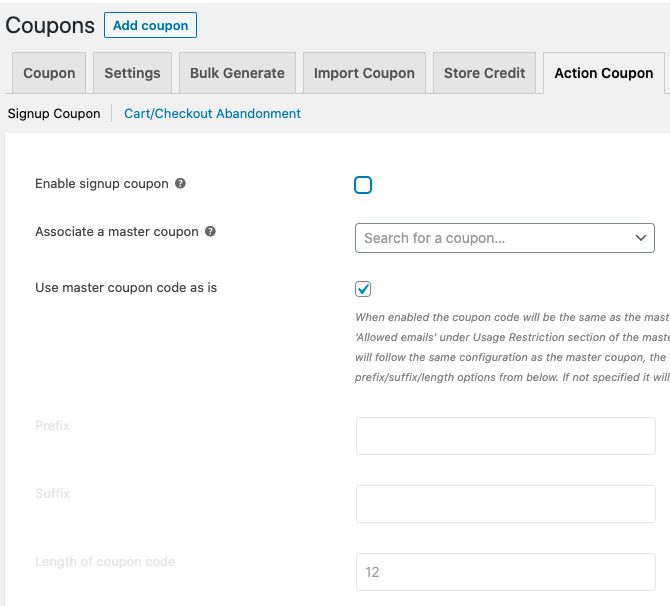This screenshot has height=606, width=670.
Task: Click the dropdown chevron in the coupon search box
Action: click(x=640, y=238)
